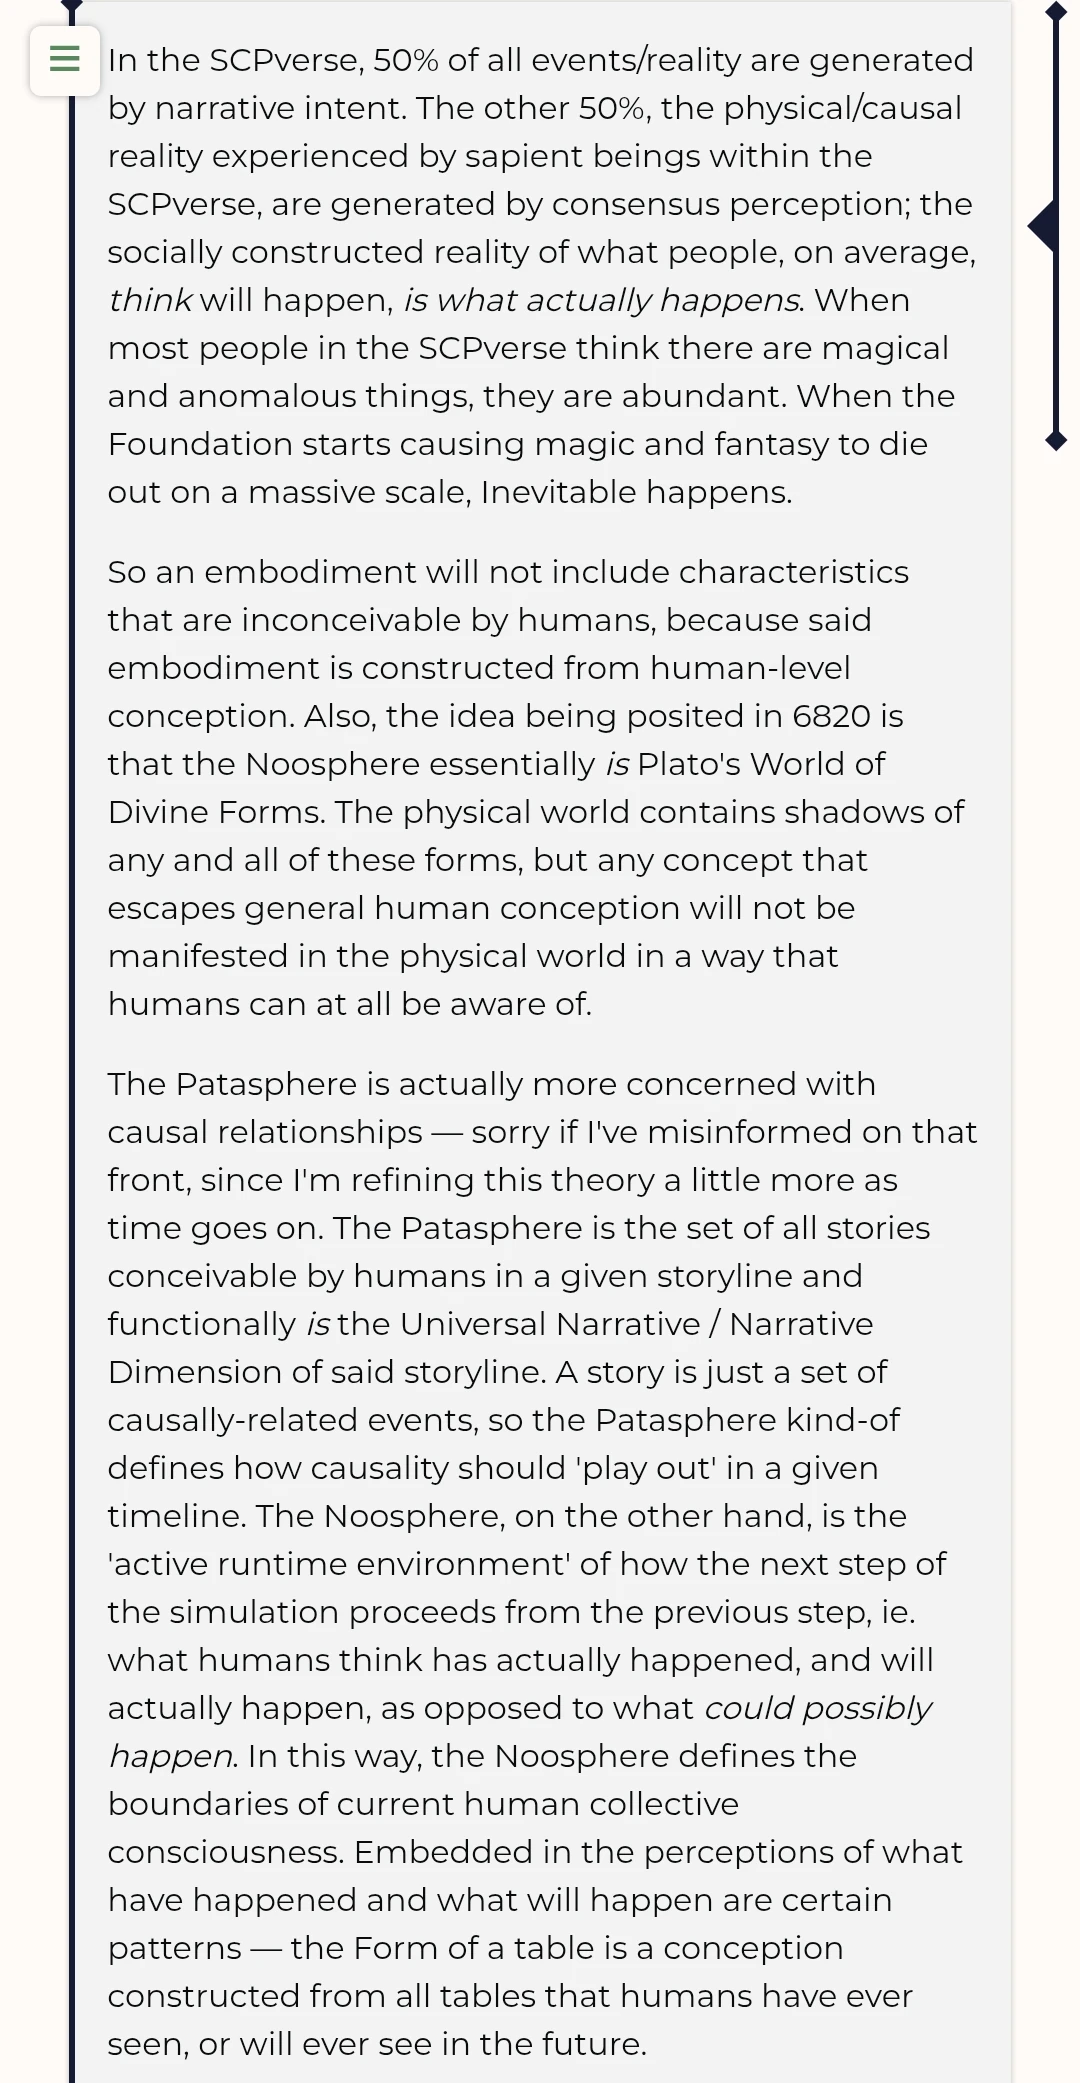Click the triangular position marker on the scroll indicator
Image resolution: width=1080 pixels, height=2083 pixels.
(1043, 226)
